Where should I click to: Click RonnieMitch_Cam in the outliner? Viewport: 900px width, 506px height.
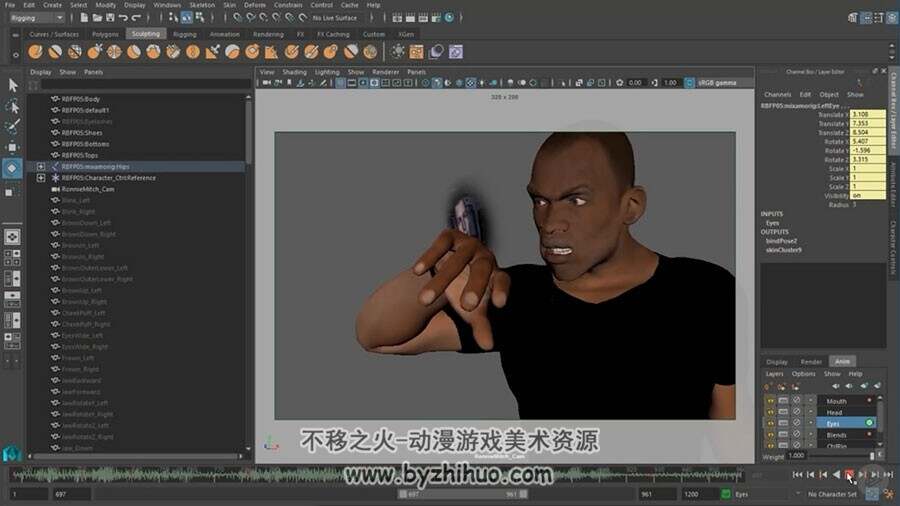pyautogui.click(x=88, y=189)
